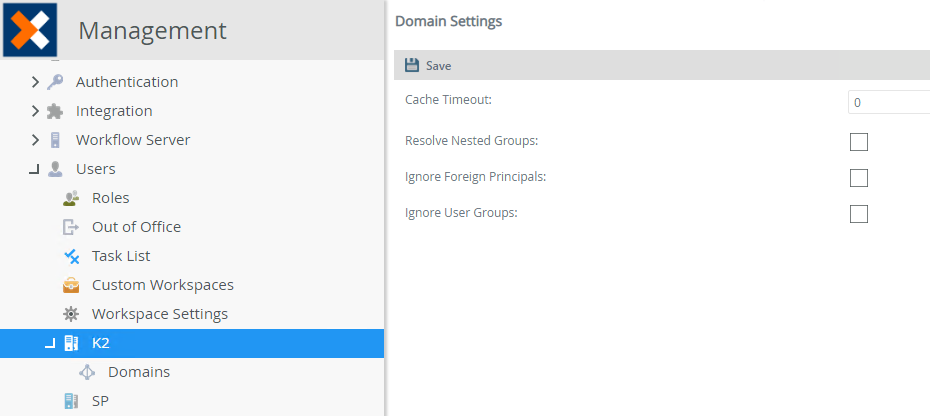This screenshot has width=930, height=416.
Task: Enable the Resolve Nested Groups checkbox
Action: coord(858,142)
